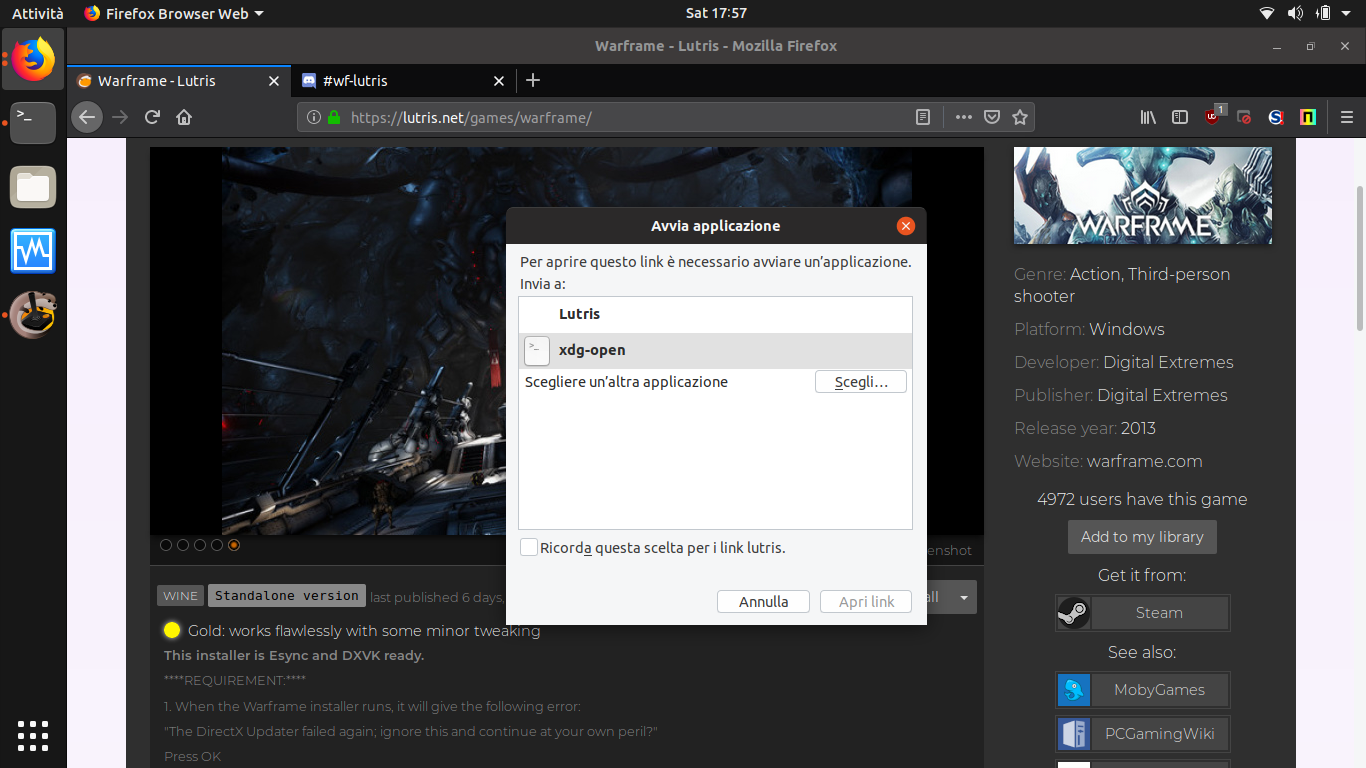Click the Warframe banner thumbnail
This screenshot has height=768, width=1366.
pos(1143,196)
